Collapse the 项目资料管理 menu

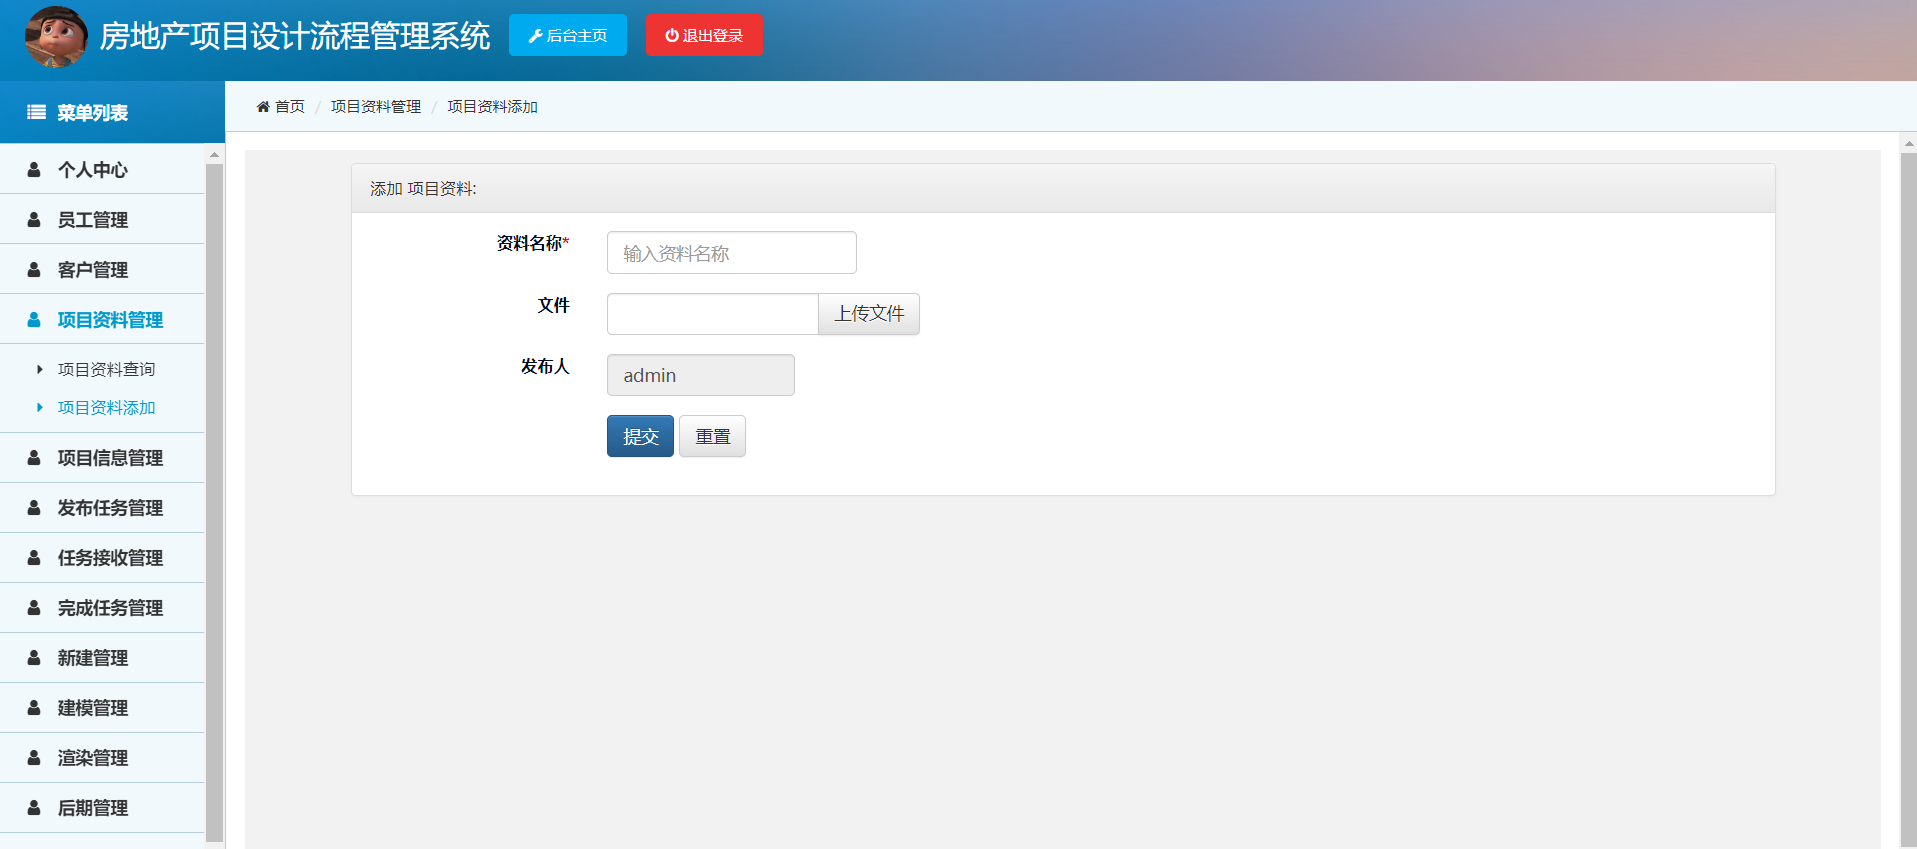(x=102, y=319)
